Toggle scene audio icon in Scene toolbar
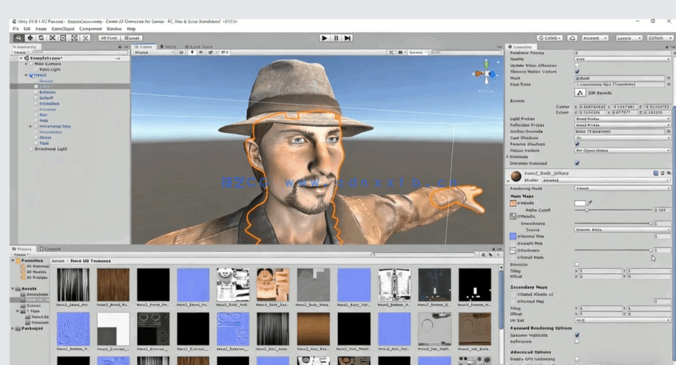676x365 pixels. pyautogui.click(x=201, y=52)
